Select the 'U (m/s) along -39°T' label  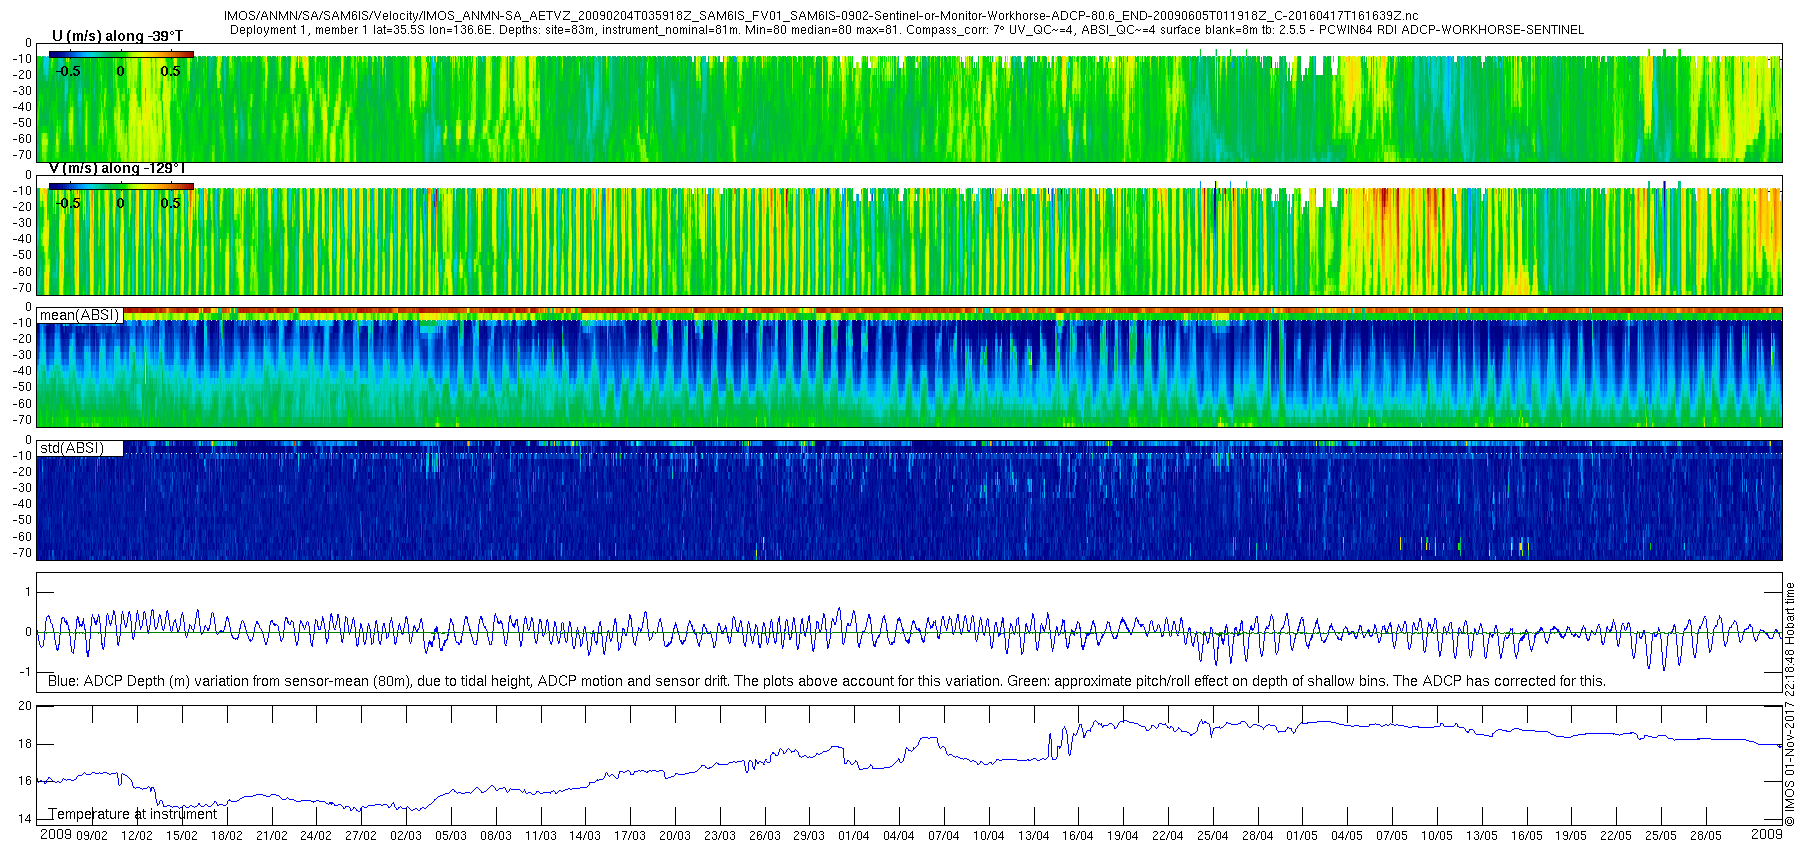tap(117, 36)
